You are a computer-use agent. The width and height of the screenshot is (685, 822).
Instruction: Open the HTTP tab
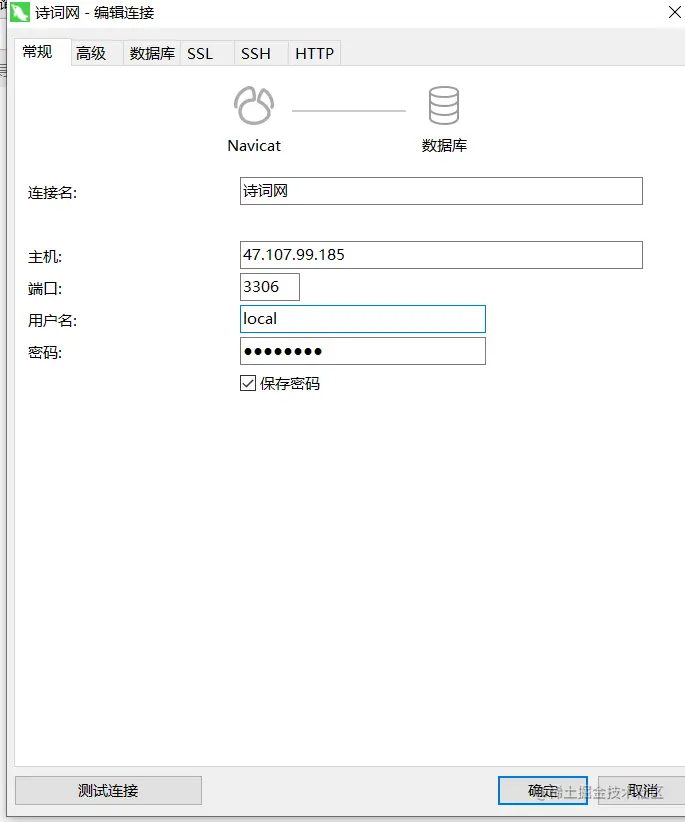[x=314, y=53]
